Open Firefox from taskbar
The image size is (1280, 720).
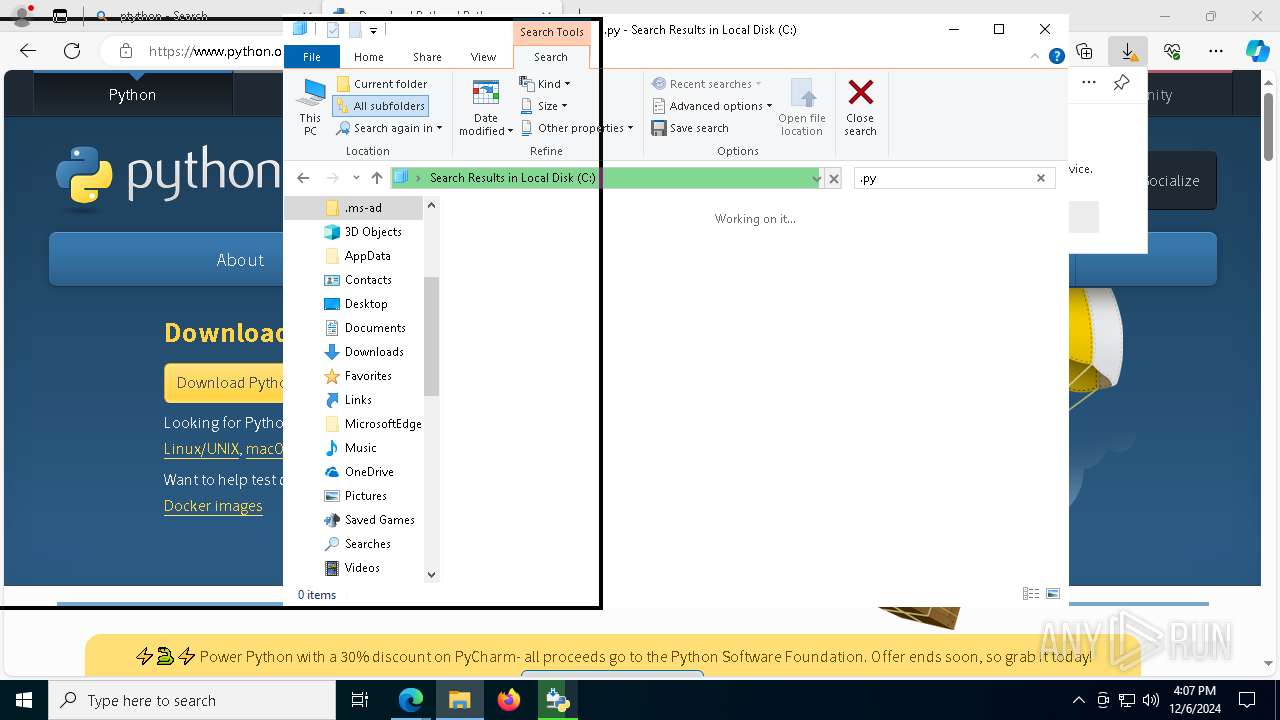pyautogui.click(x=509, y=700)
